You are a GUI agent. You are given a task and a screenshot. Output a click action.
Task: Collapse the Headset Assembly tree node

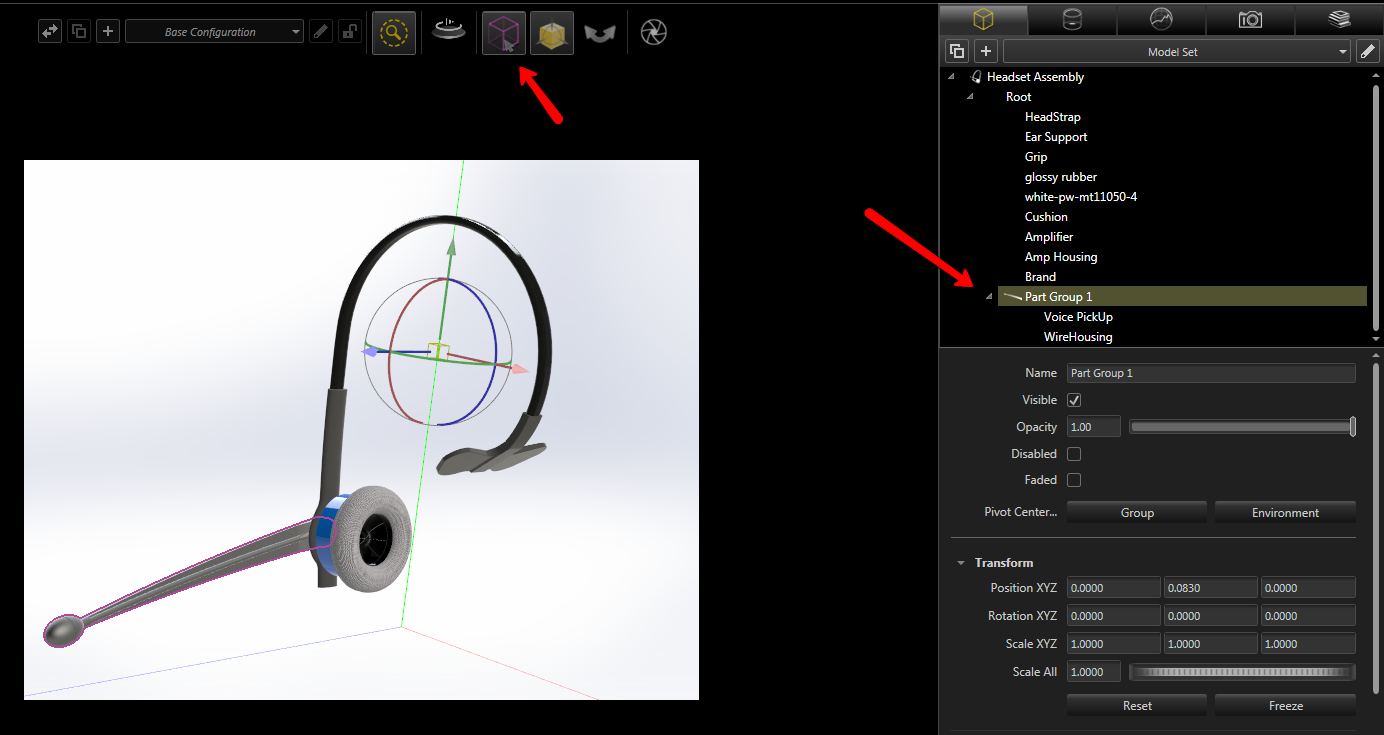(951, 77)
